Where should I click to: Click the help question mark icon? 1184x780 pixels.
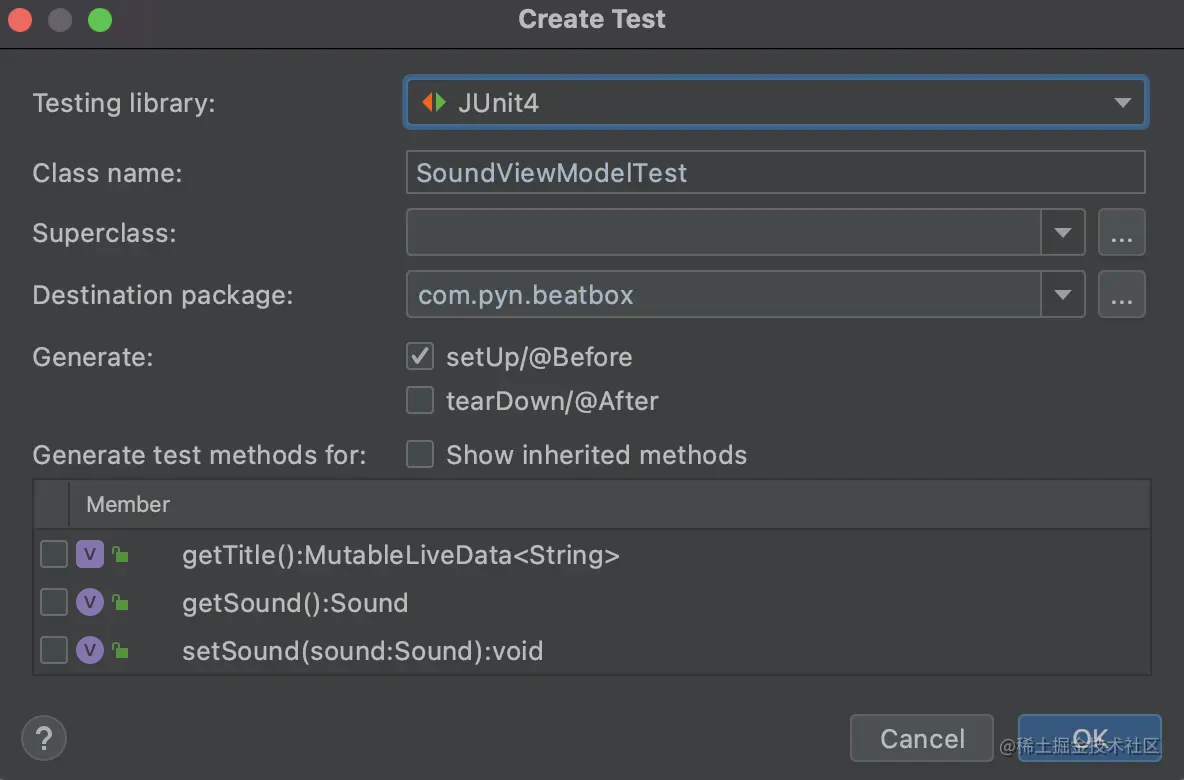tap(43, 739)
